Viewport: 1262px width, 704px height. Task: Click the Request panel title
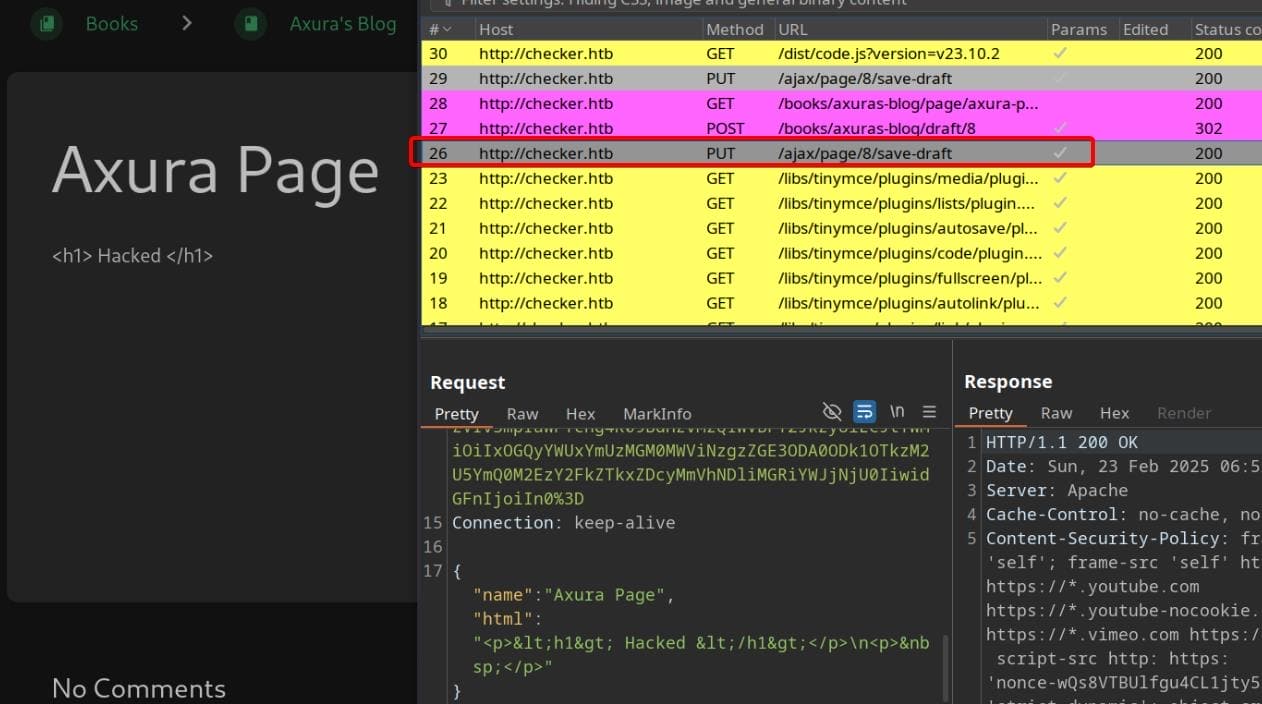click(x=468, y=382)
